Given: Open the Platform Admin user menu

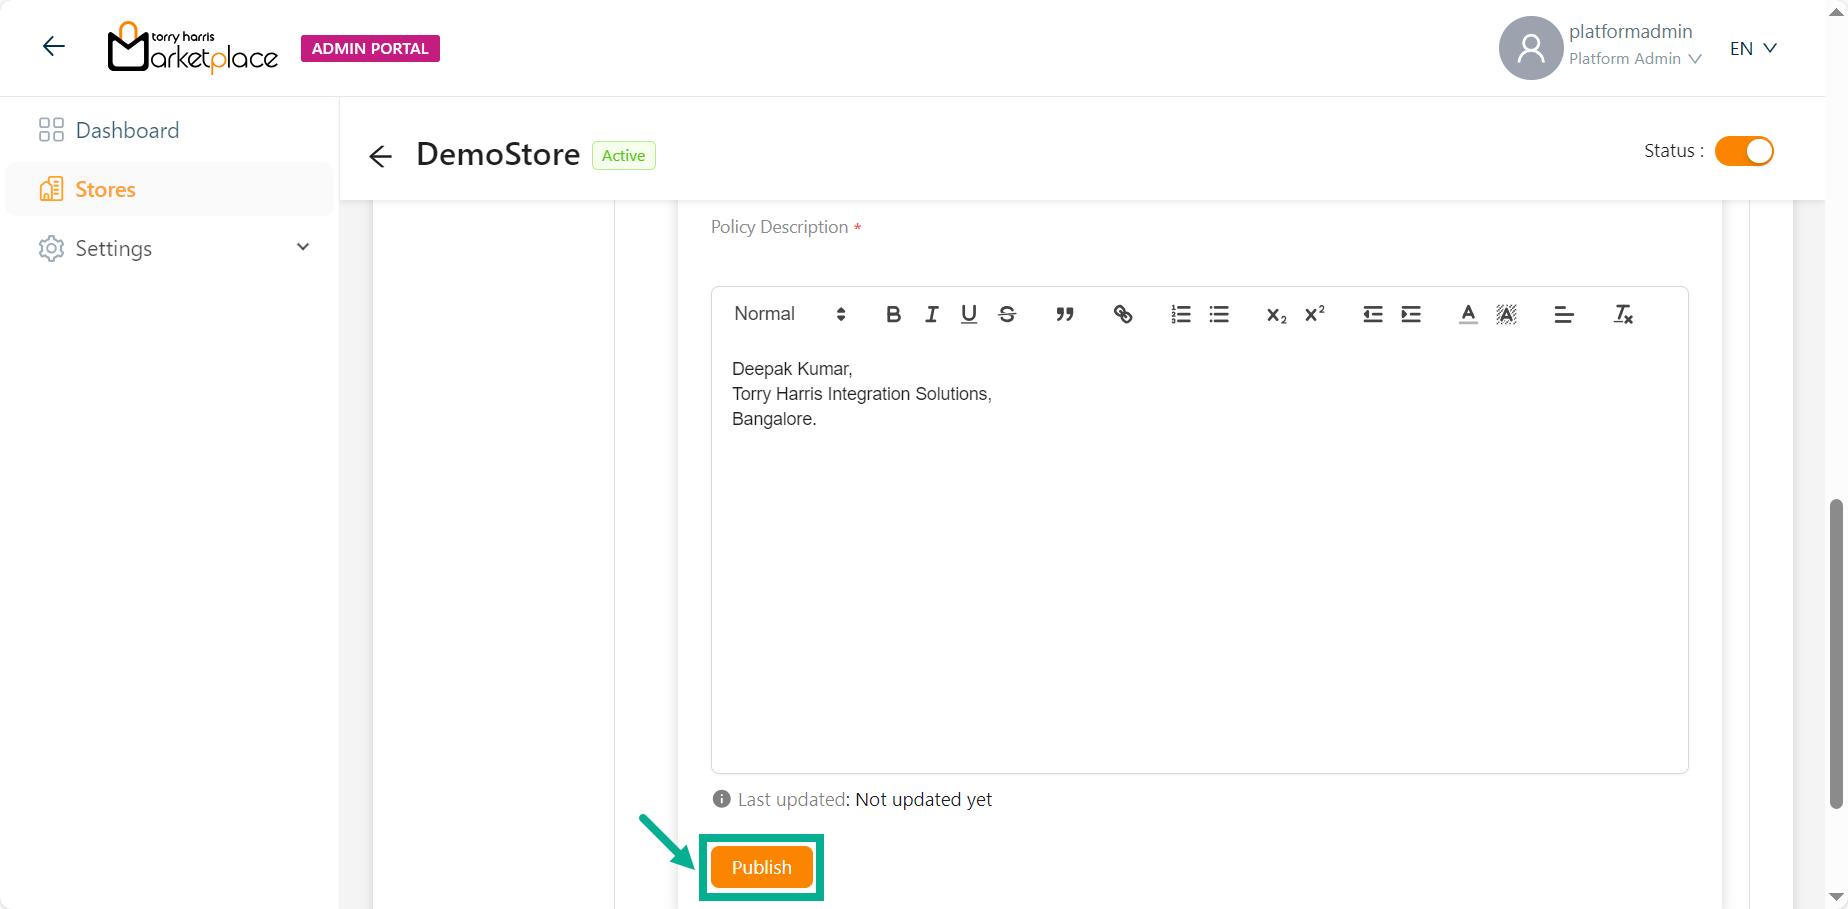Looking at the screenshot, I should coord(1634,59).
